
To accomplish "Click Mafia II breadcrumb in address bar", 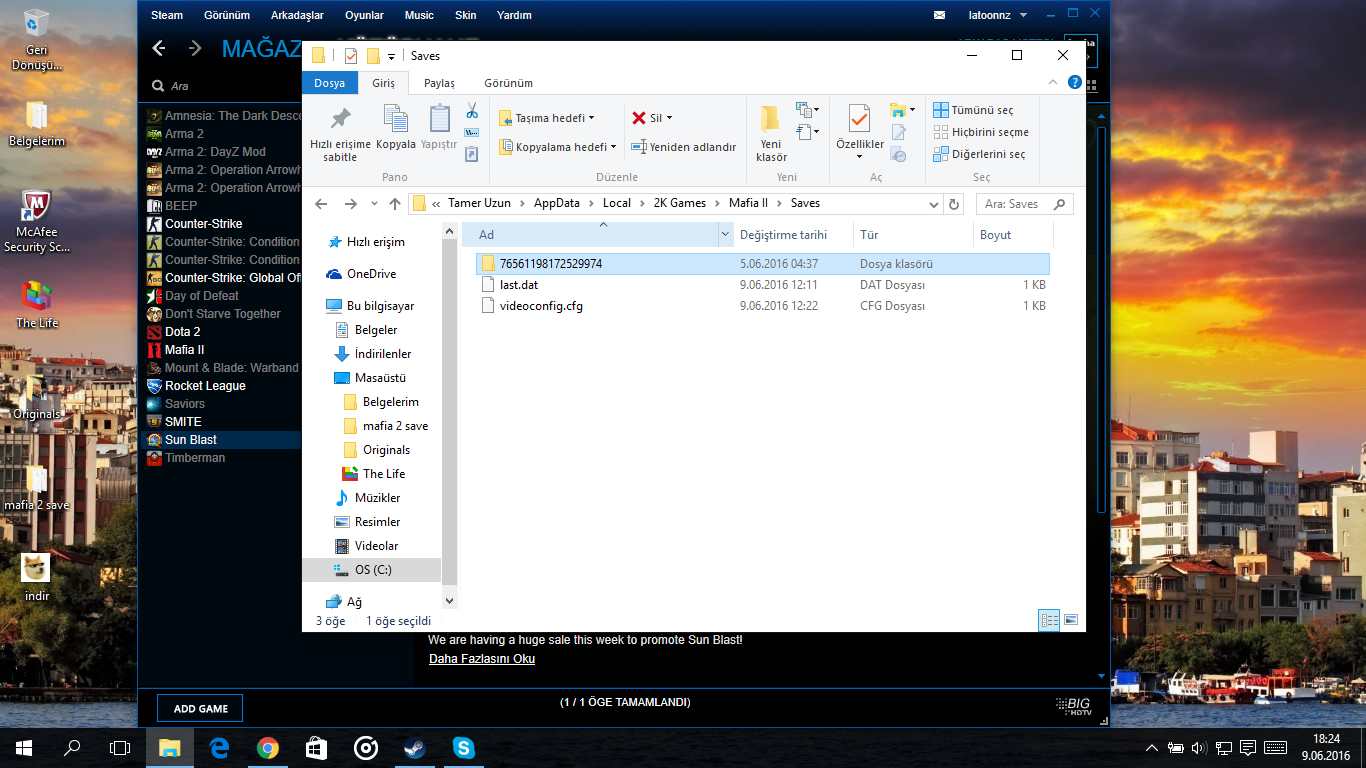I will click(749, 203).
